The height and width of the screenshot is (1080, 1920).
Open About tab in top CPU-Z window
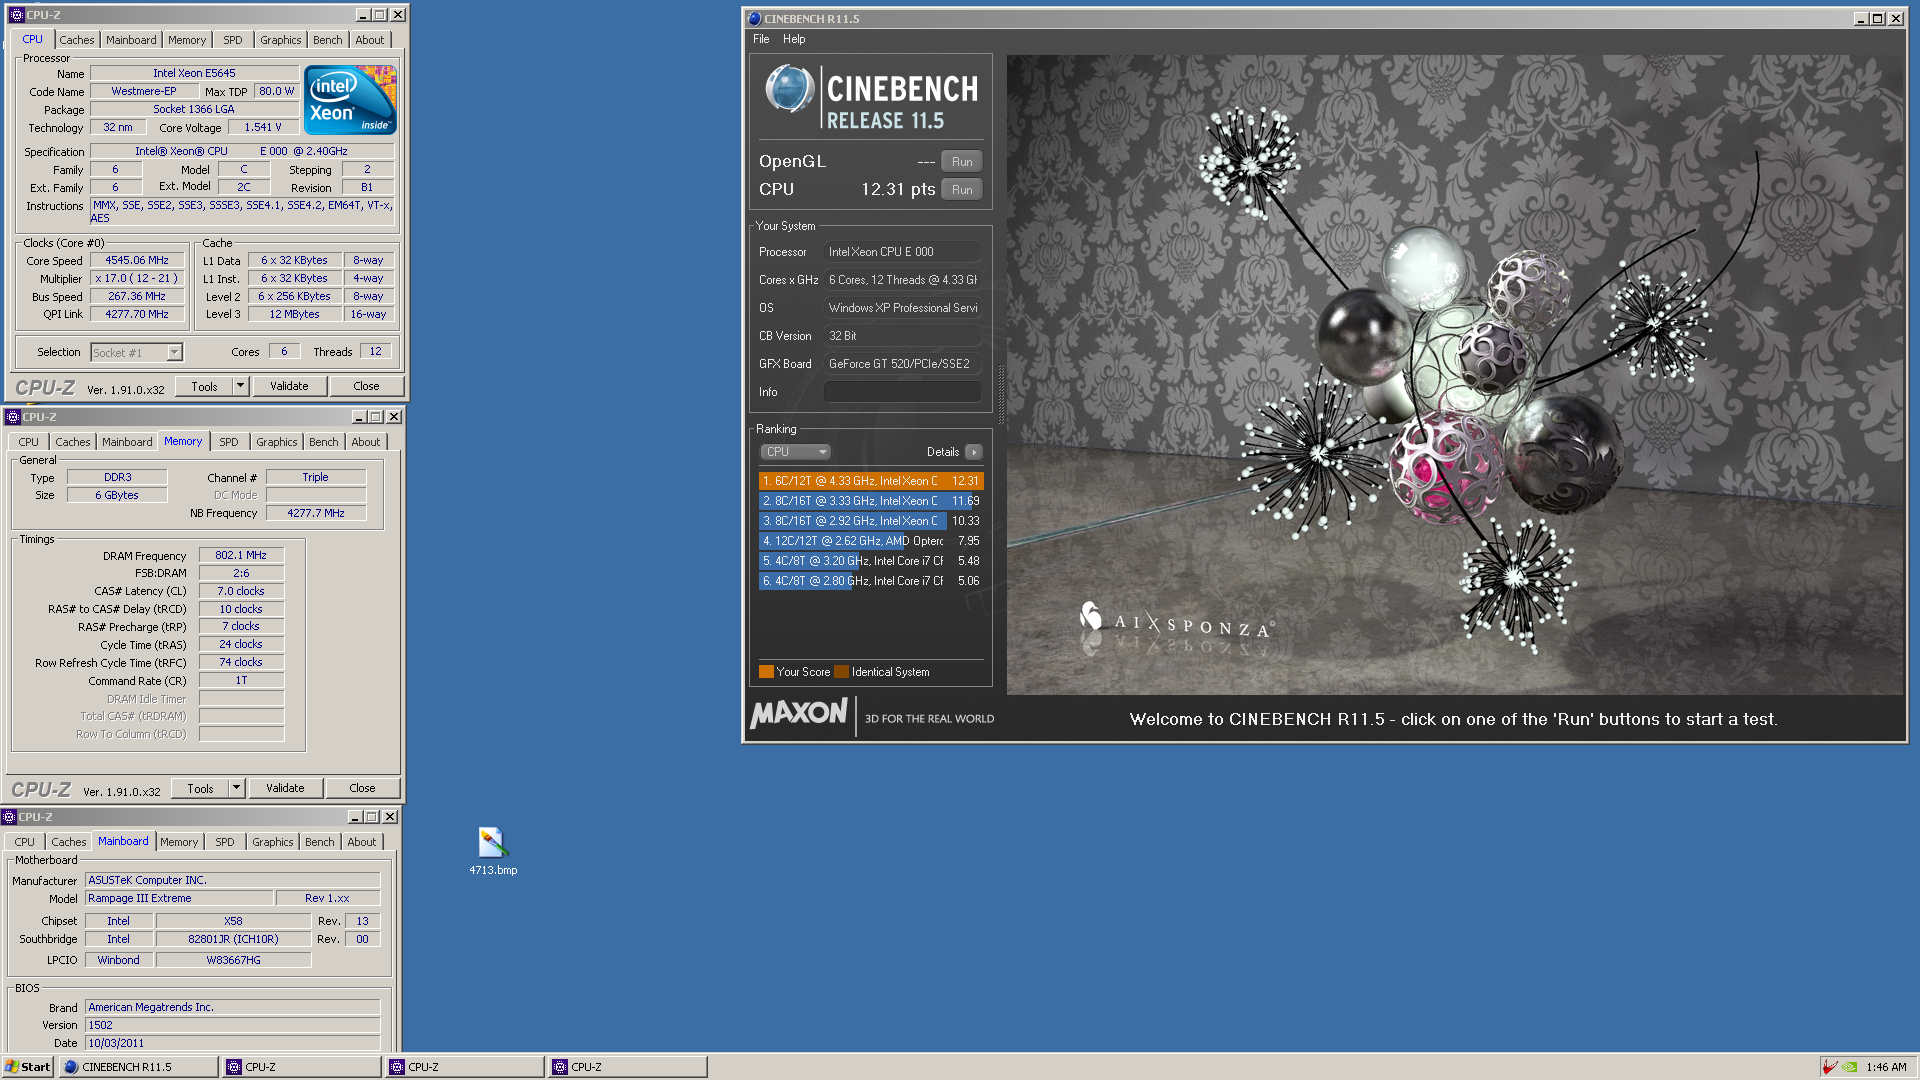(369, 40)
